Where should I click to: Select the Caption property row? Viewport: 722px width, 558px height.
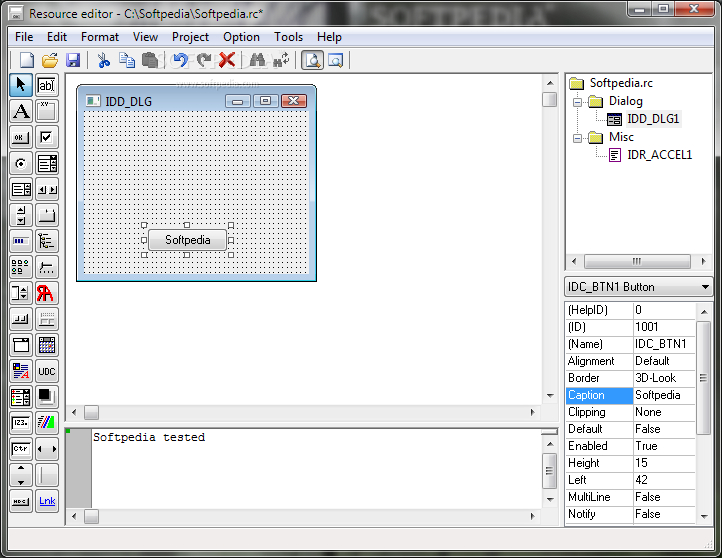(x=630, y=395)
